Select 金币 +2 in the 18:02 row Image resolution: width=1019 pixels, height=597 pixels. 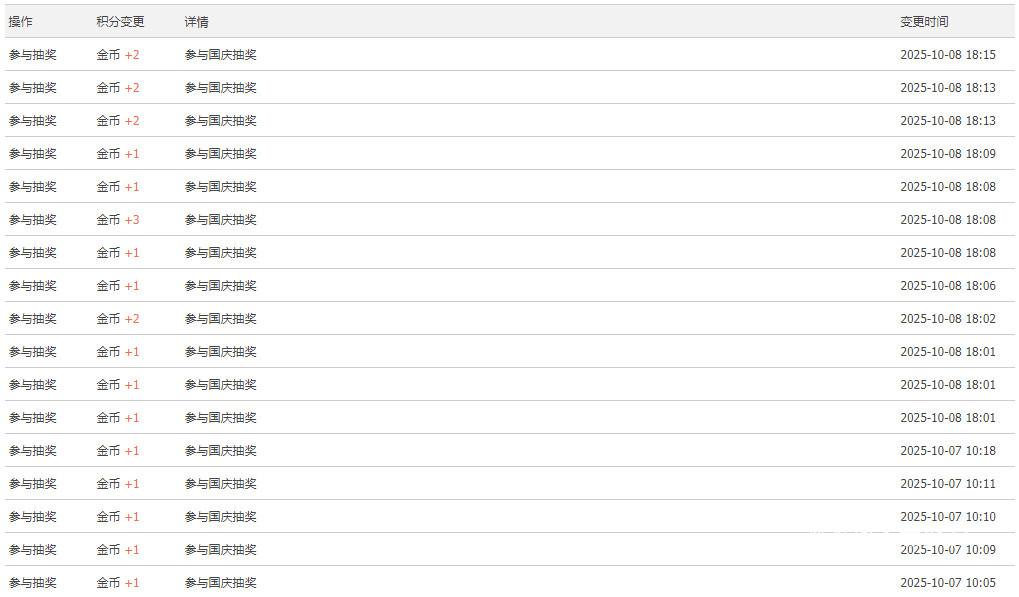tap(118, 319)
